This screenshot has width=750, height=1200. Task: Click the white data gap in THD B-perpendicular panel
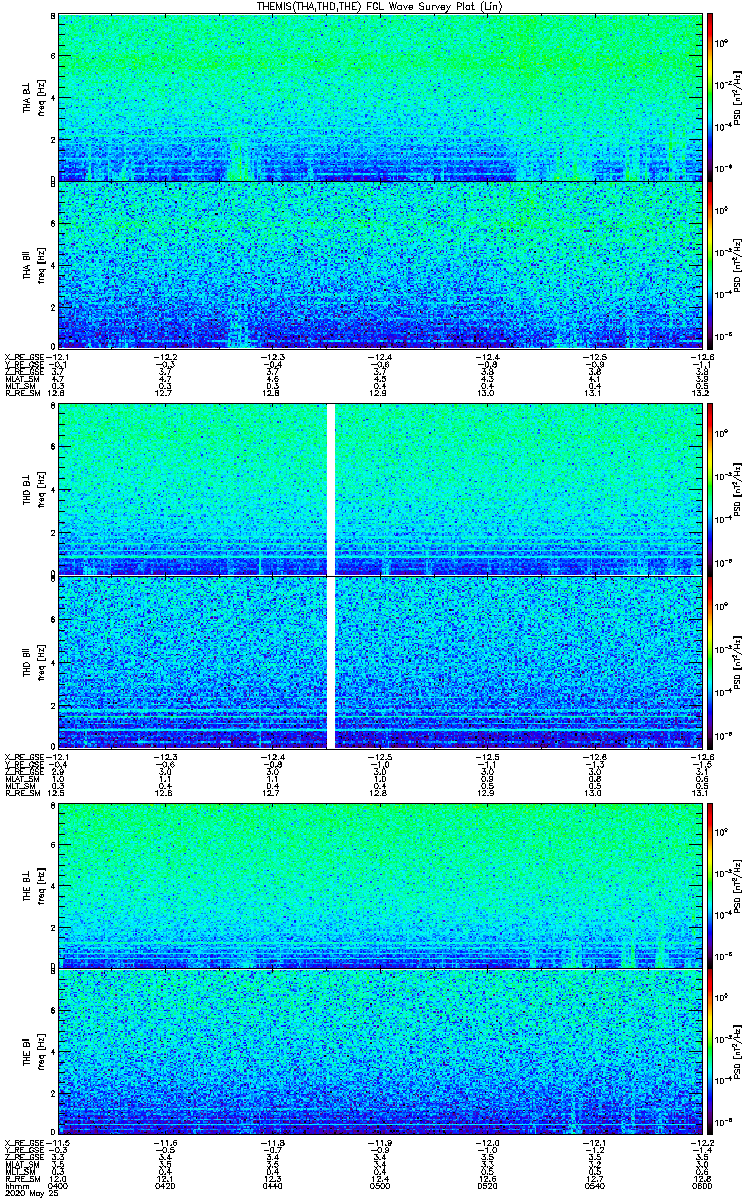point(331,489)
